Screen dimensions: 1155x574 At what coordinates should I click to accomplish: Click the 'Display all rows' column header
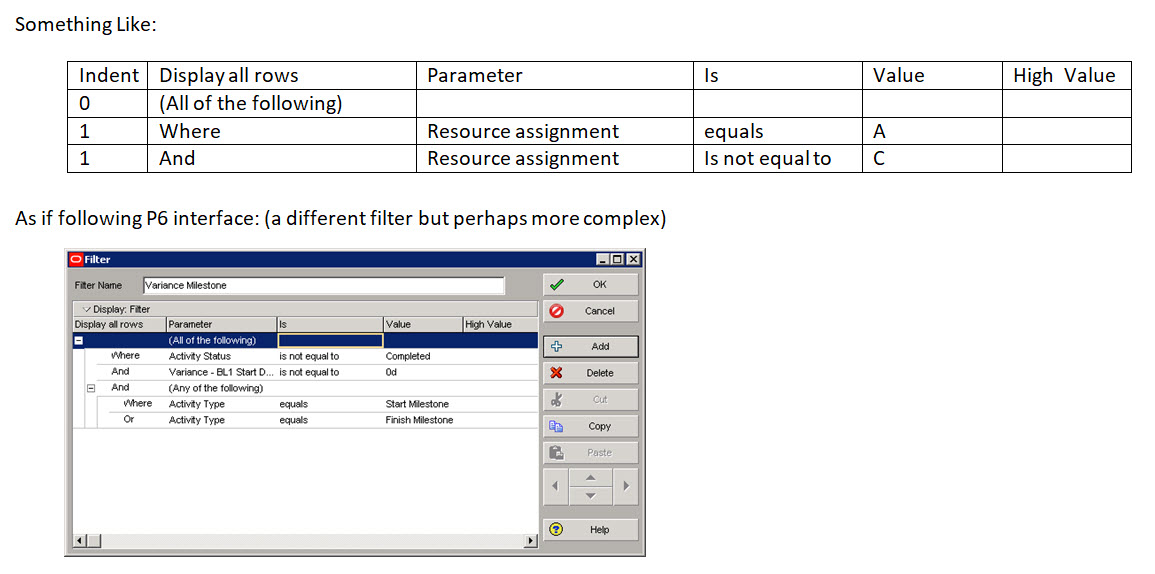(x=119, y=324)
